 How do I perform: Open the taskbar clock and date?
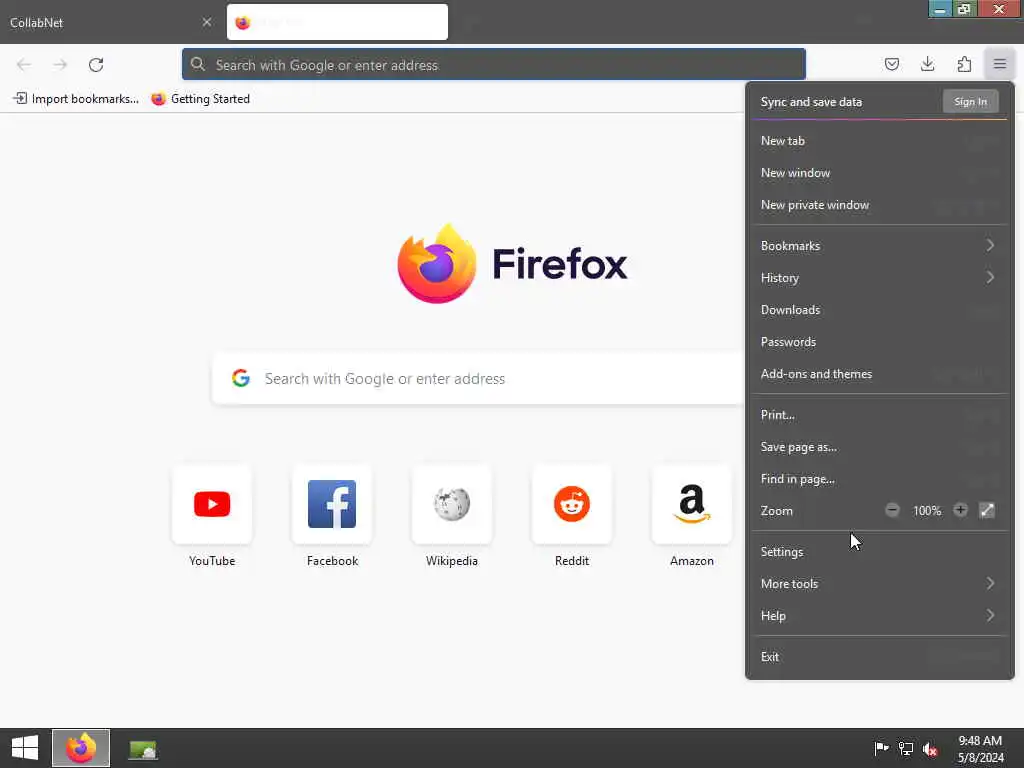(980, 748)
